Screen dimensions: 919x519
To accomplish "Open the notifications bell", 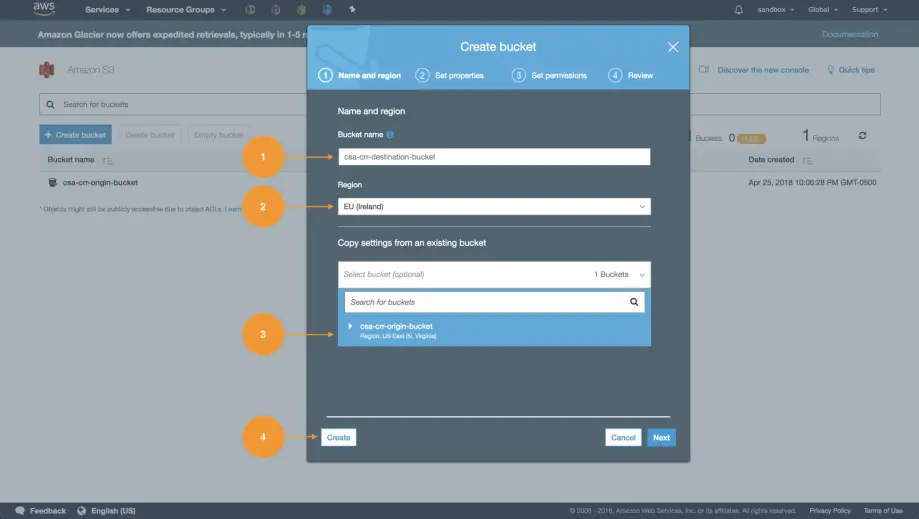I will [738, 9].
